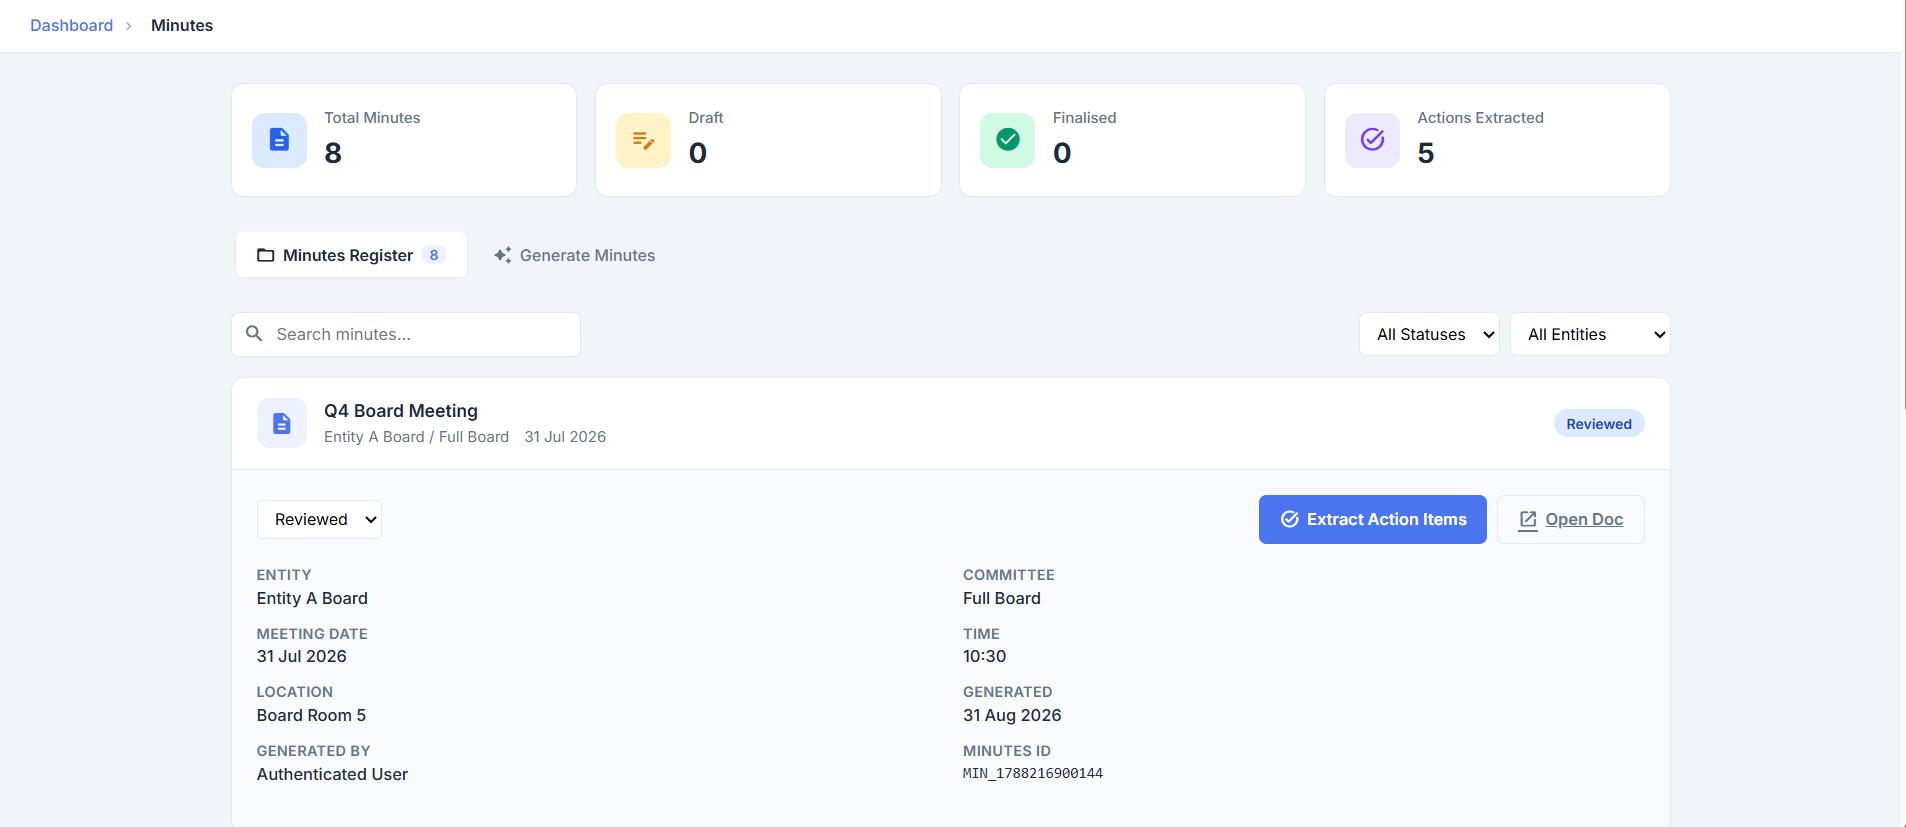The width and height of the screenshot is (1906, 827).
Task: Click the sparkle icon beside Generate Minutes
Action: [503, 255]
